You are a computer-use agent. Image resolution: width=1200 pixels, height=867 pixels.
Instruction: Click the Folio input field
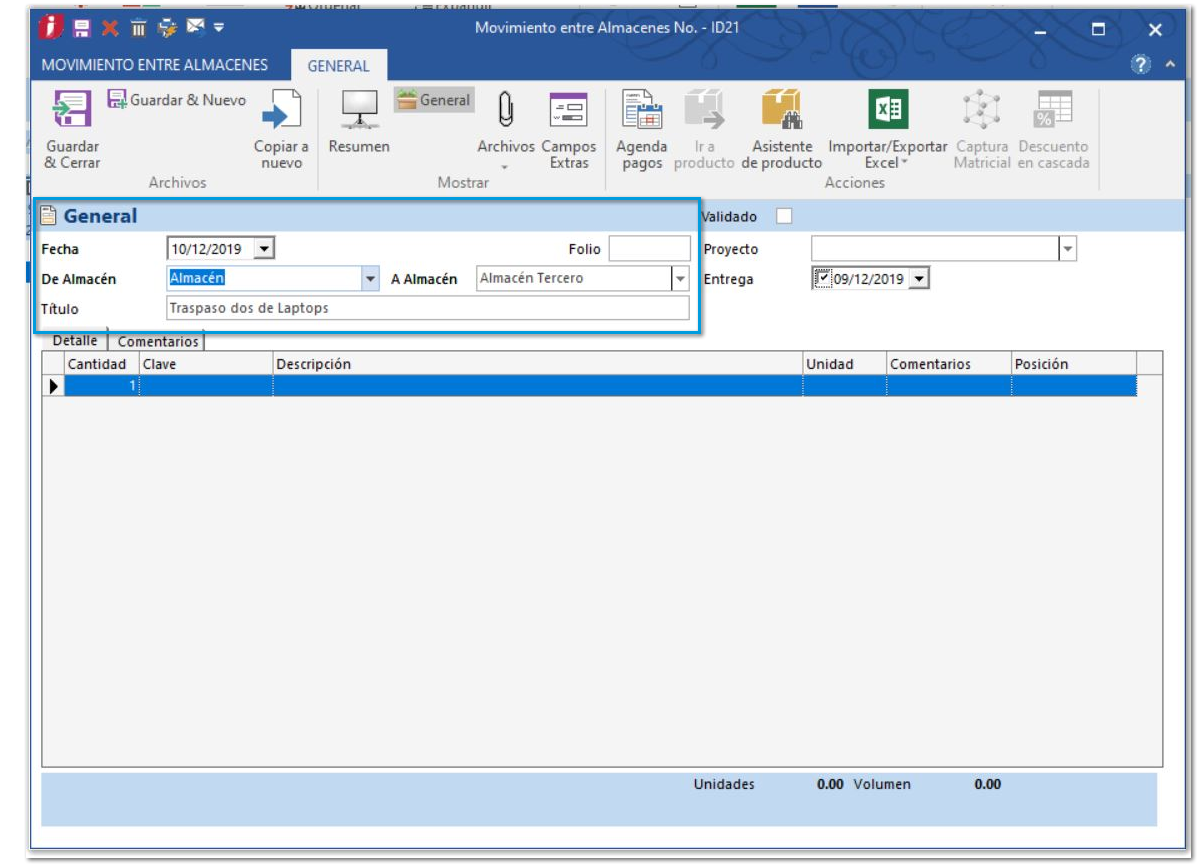pos(649,249)
